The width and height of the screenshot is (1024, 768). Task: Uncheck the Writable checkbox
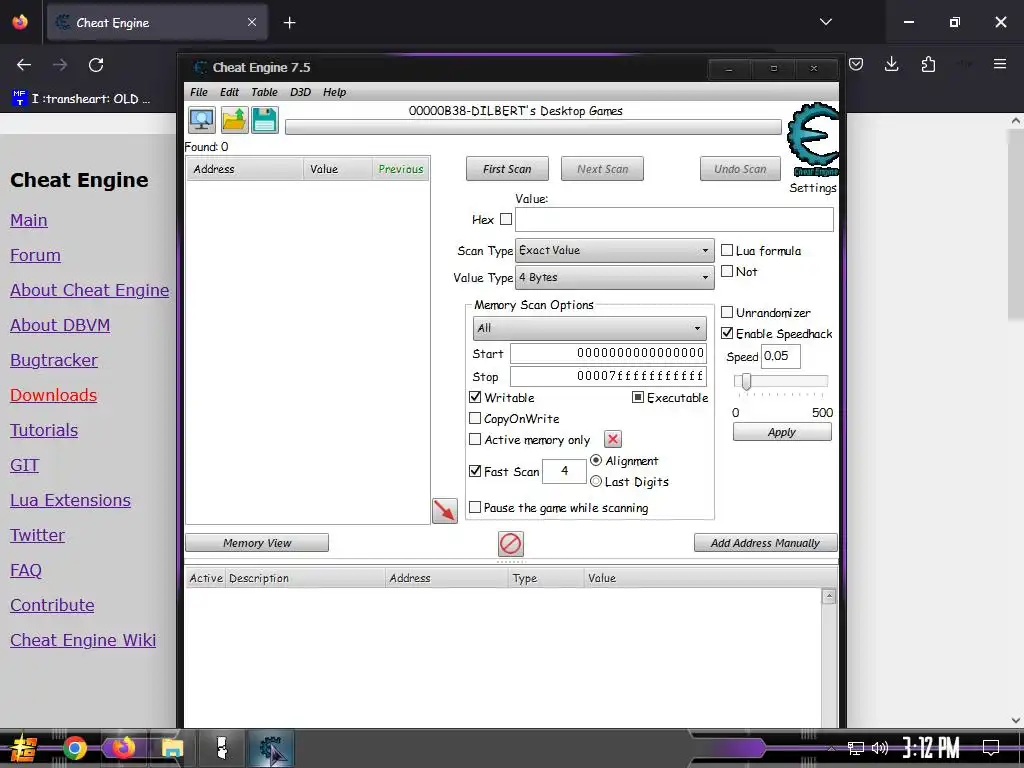[x=475, y=397]
